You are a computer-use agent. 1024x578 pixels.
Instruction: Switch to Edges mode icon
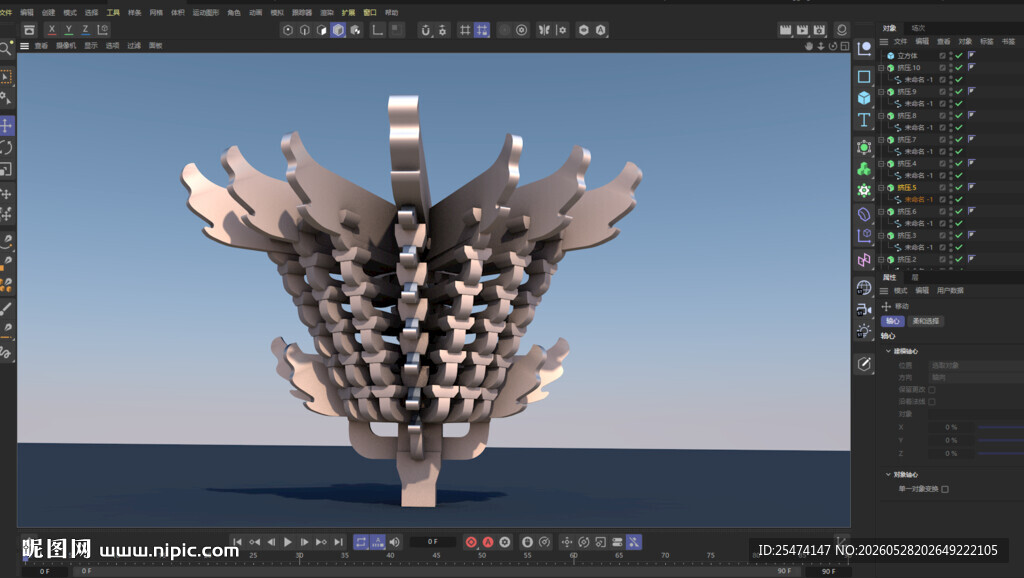(305, 30)
